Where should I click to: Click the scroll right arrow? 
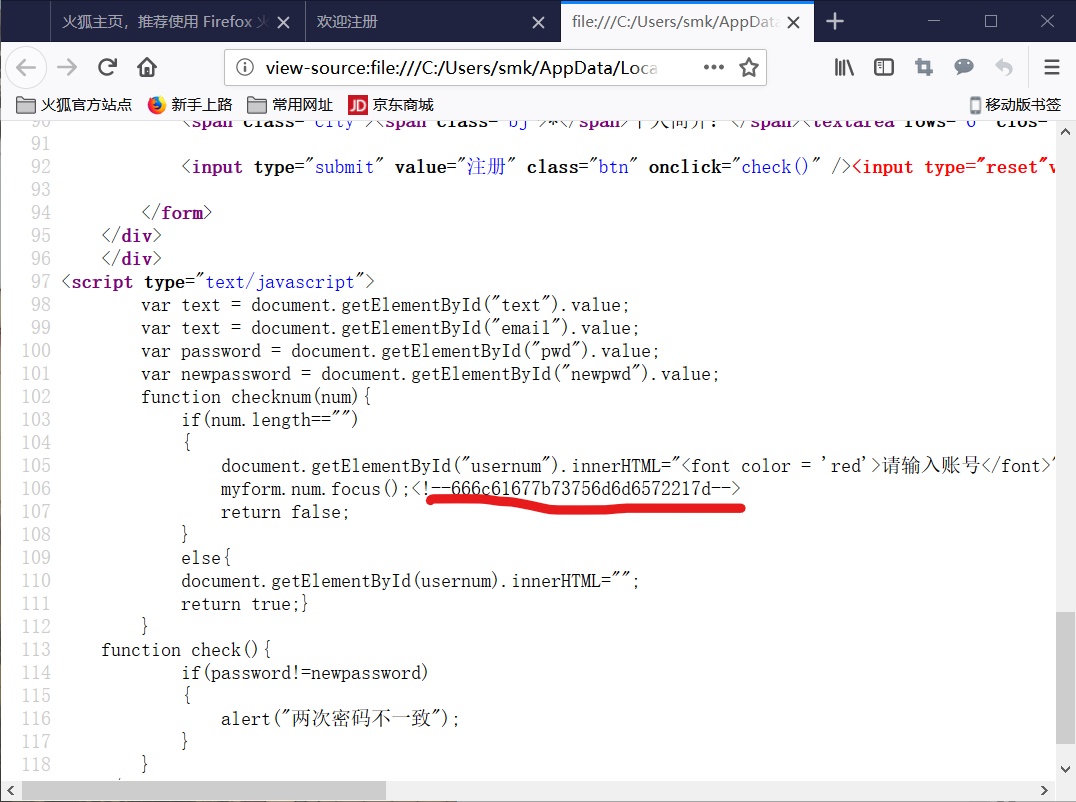[x=1044, y=790]
